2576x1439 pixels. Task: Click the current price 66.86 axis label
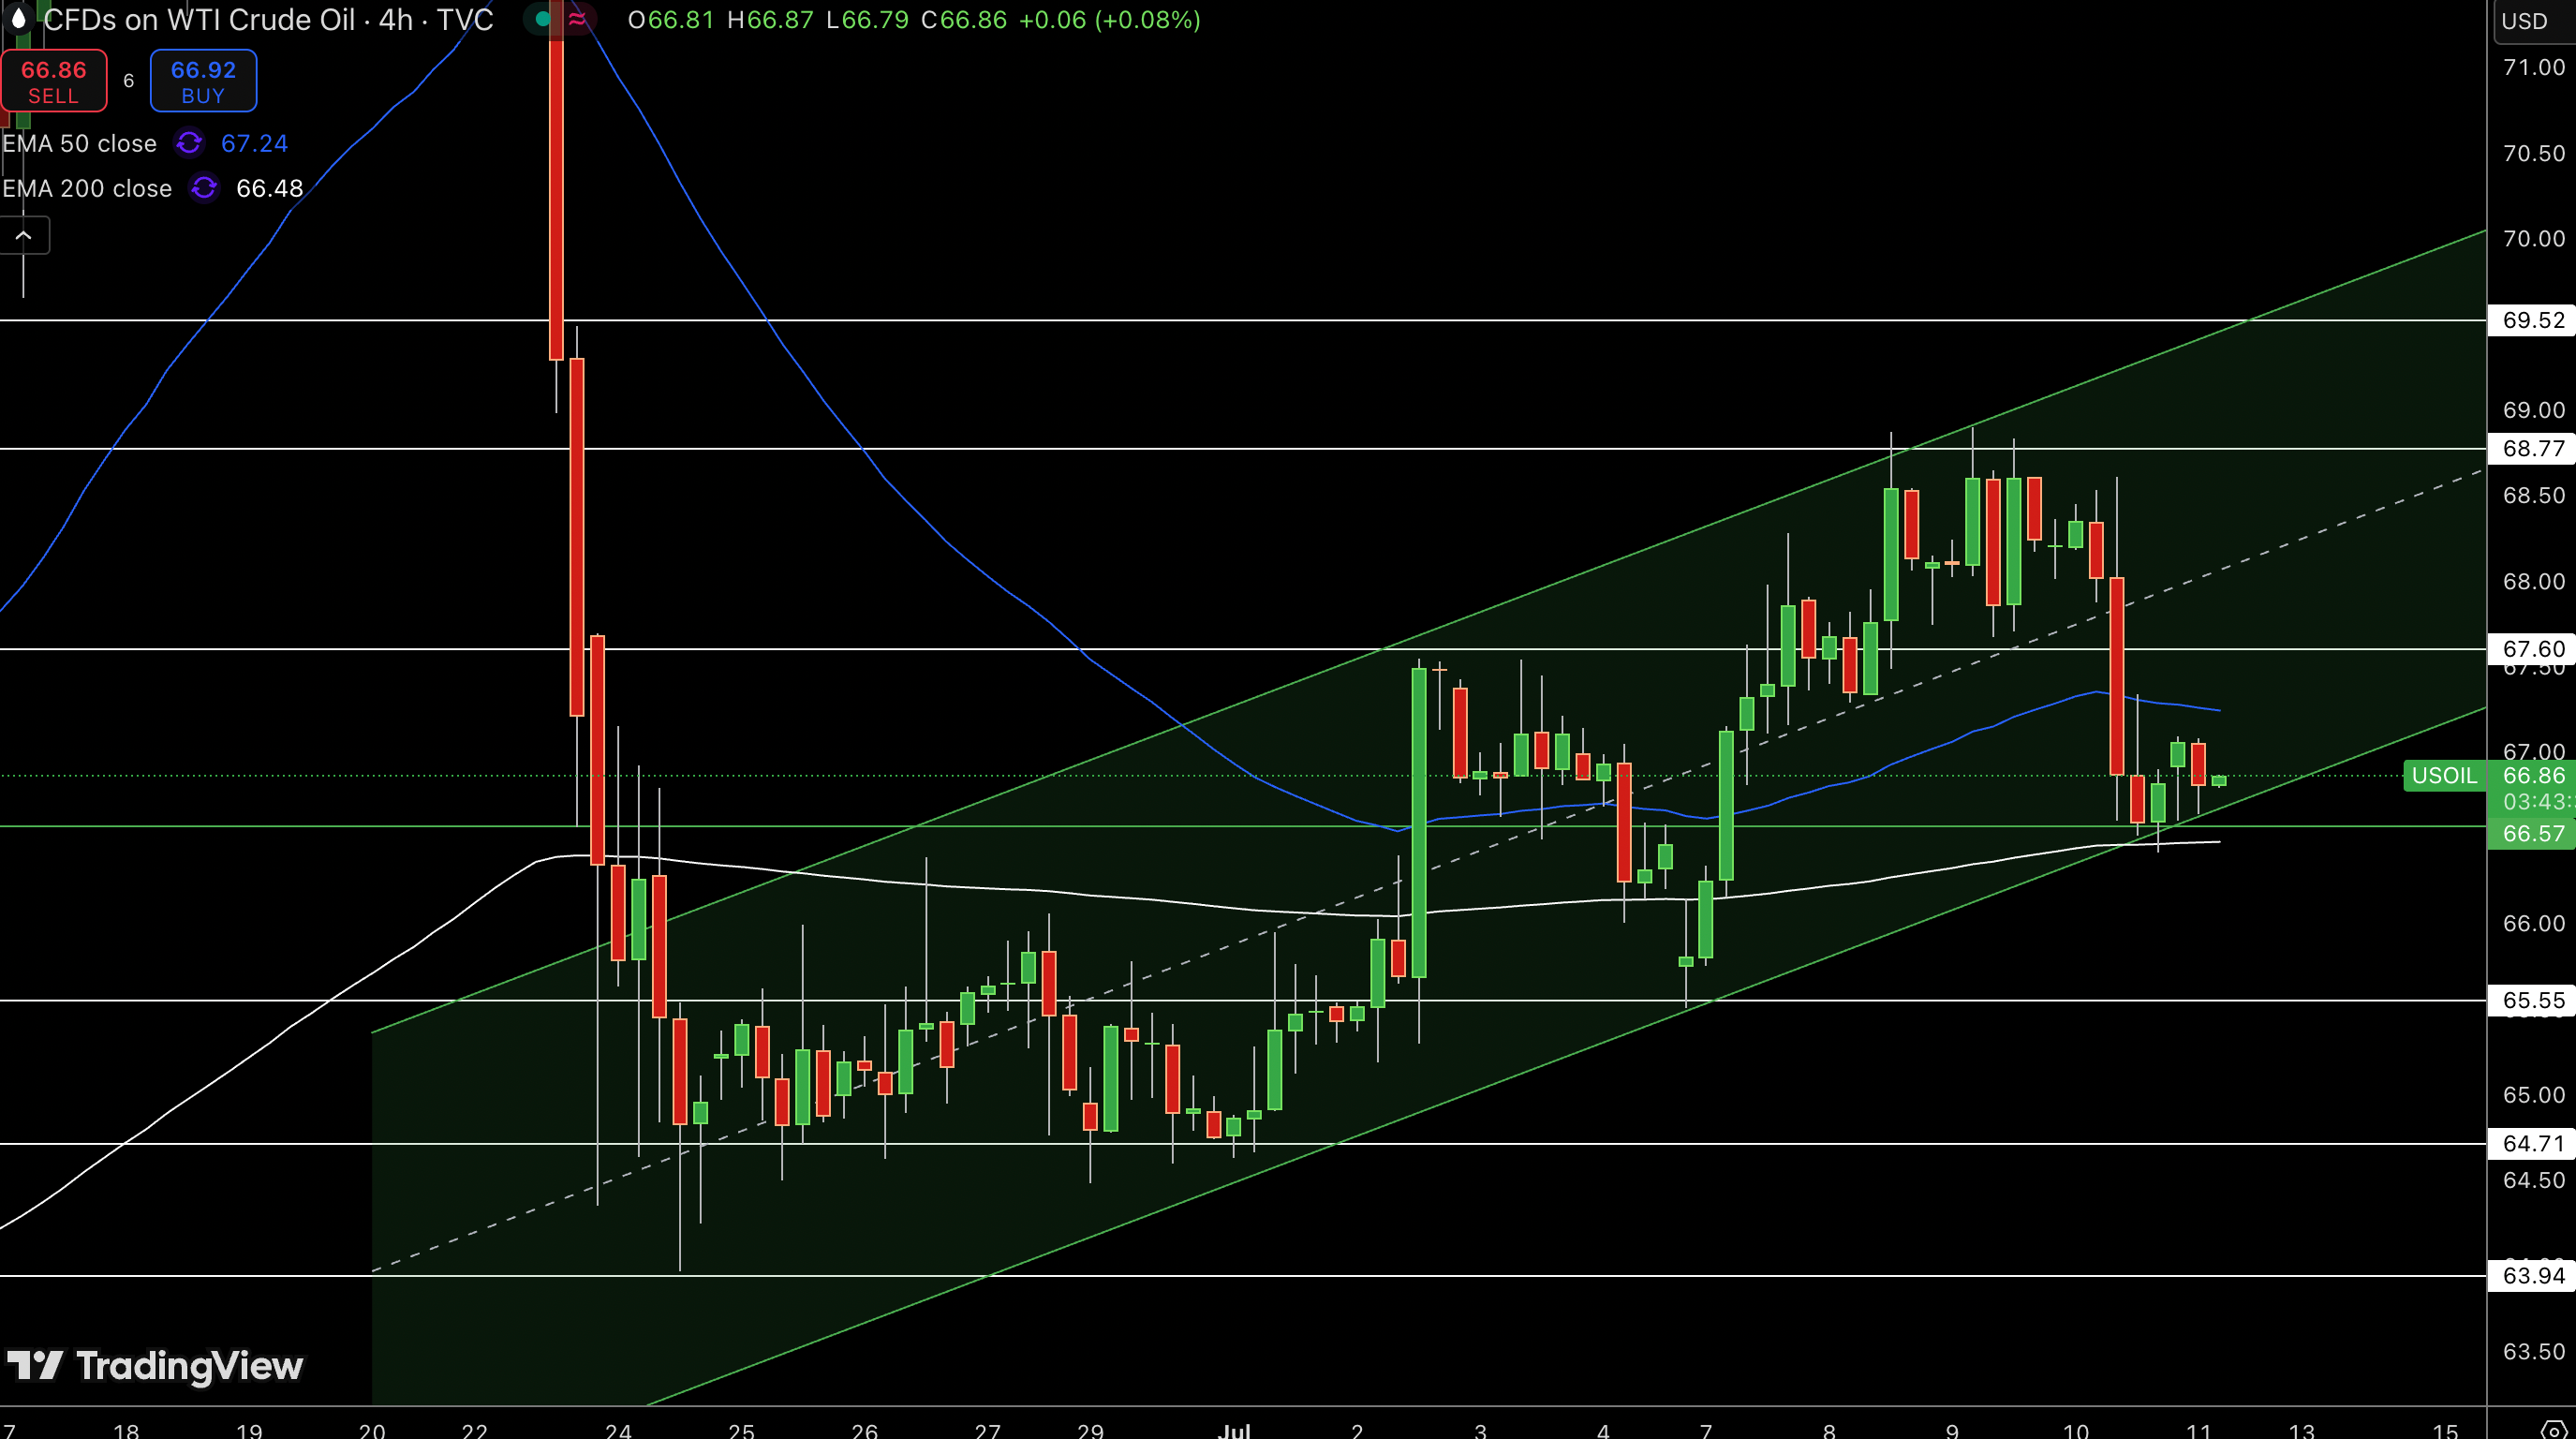2532,775
